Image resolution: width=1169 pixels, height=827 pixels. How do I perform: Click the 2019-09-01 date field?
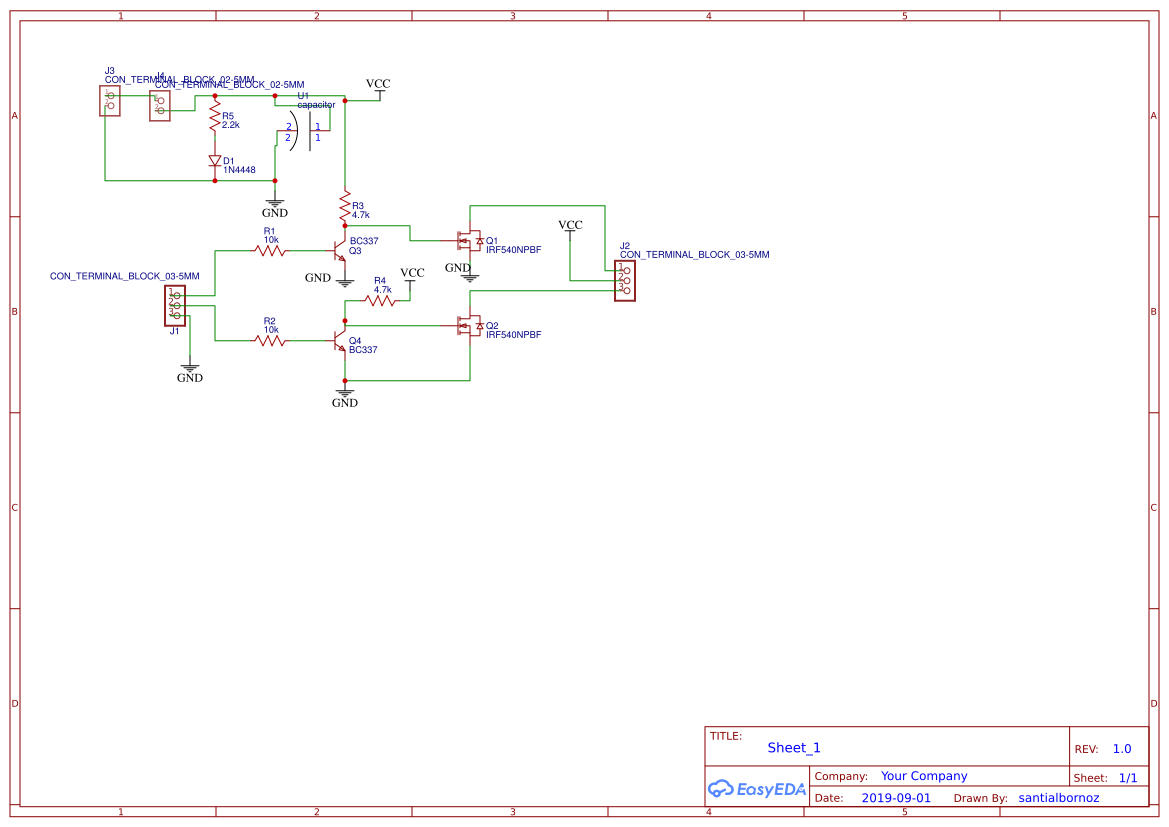[x=896, y=797]
